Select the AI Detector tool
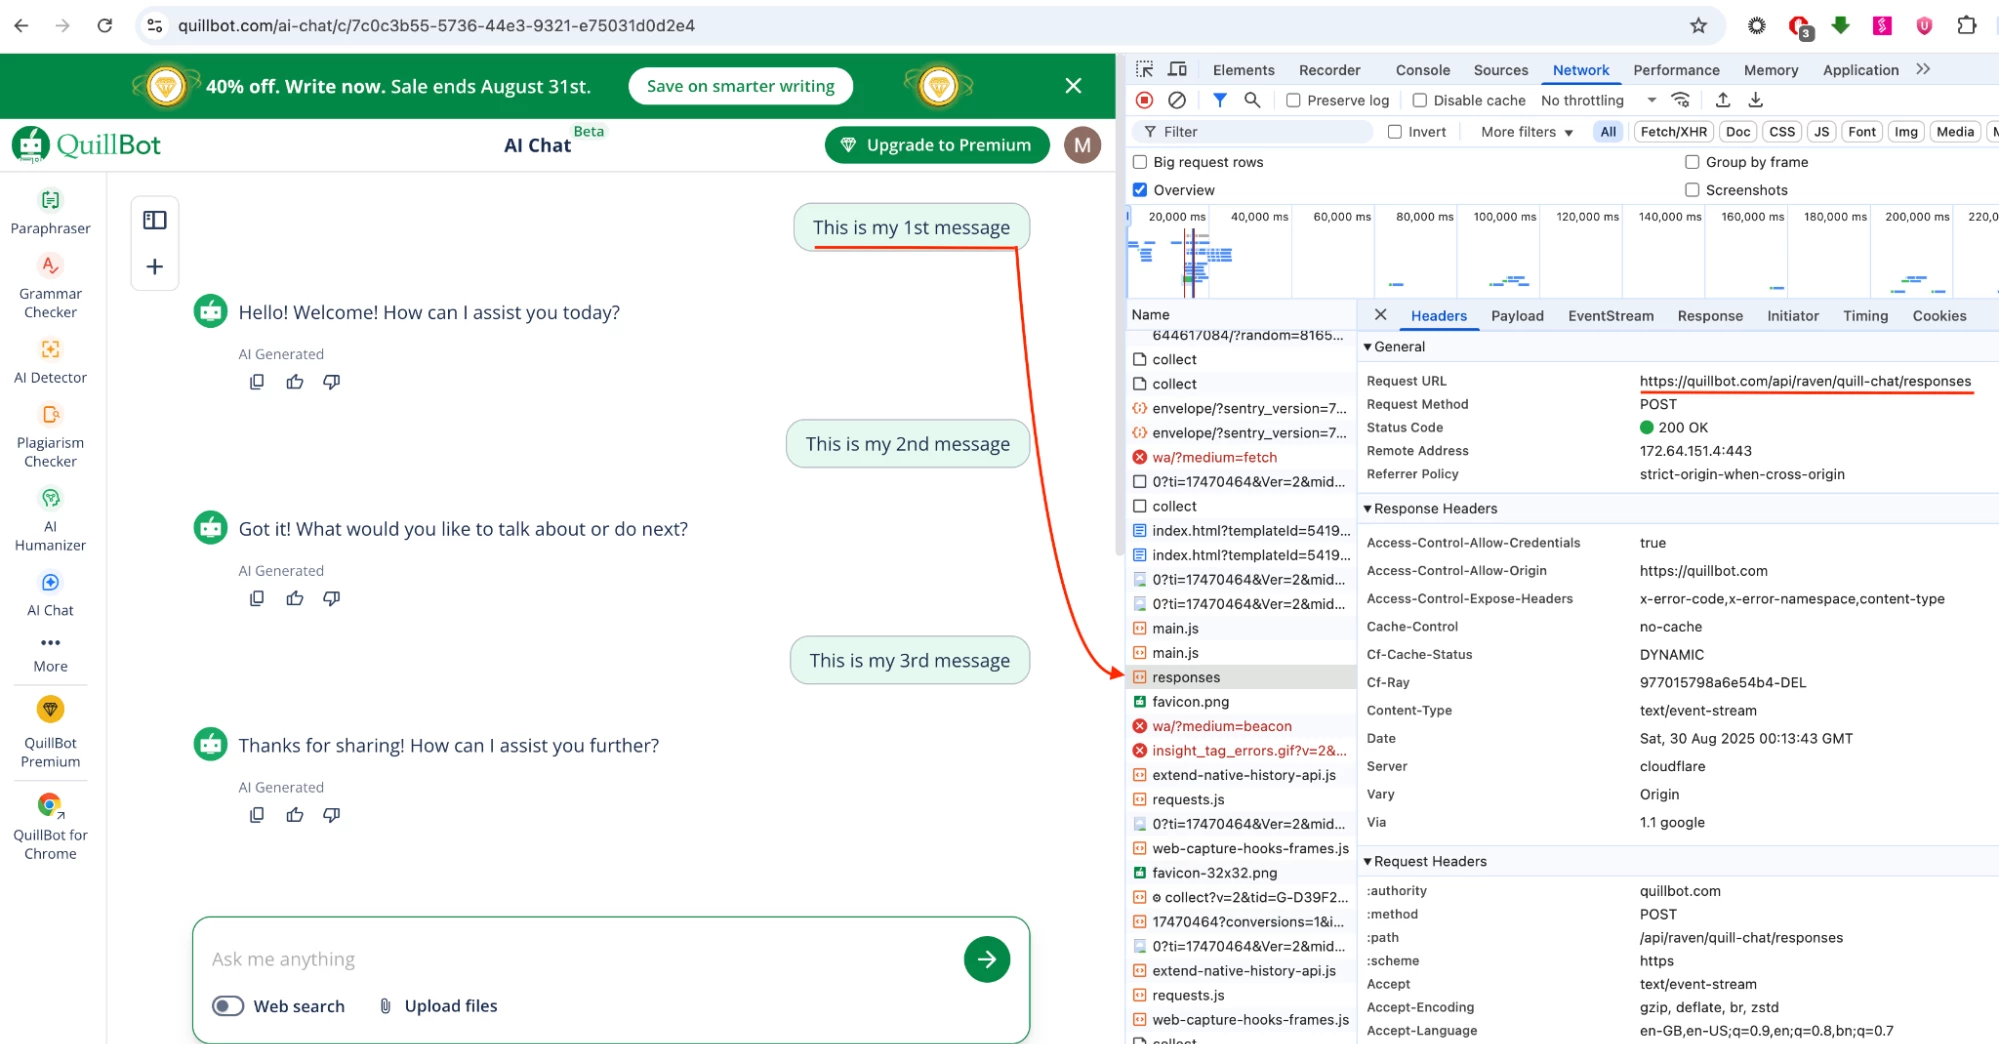The height and width of the screenshot is (1045, 1999). point(51,361)
